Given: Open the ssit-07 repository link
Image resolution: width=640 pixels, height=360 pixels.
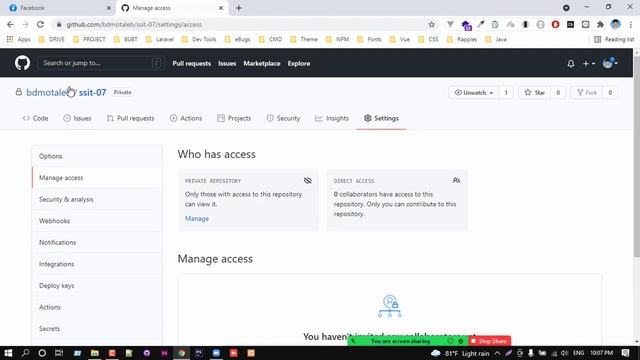Looking at the screenshot, I should click(92, 93).
